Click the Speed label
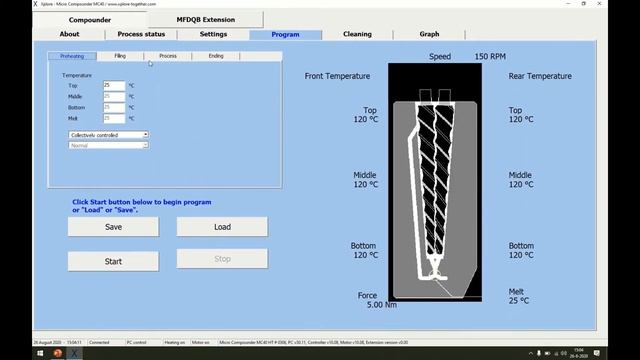 [440, 57]
